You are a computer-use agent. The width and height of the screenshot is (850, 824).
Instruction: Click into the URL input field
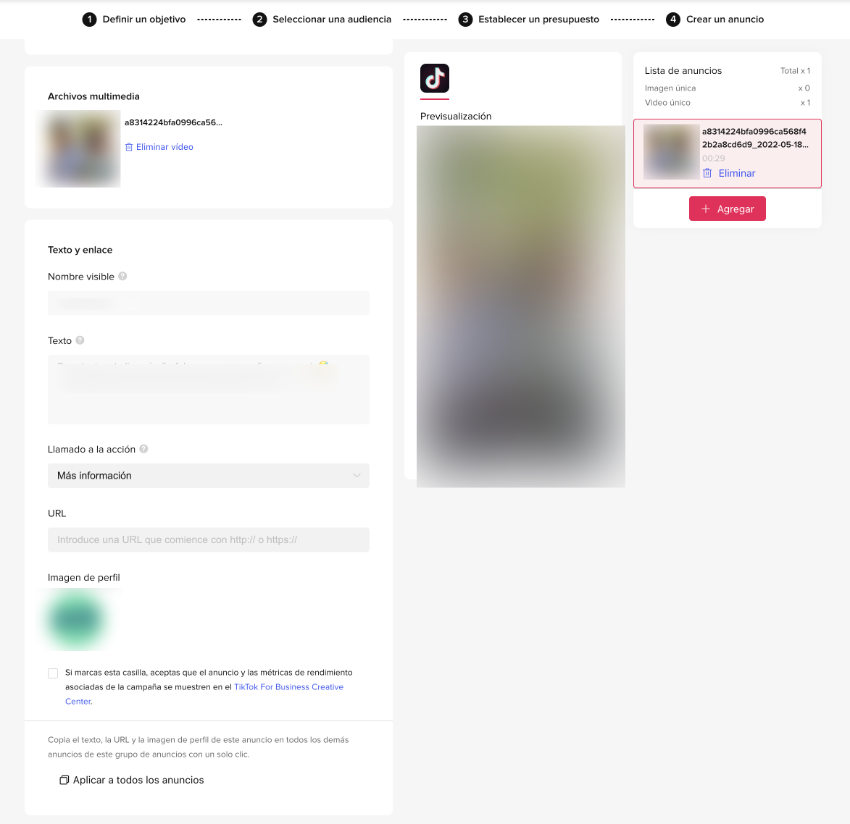(x=209, y=539)
